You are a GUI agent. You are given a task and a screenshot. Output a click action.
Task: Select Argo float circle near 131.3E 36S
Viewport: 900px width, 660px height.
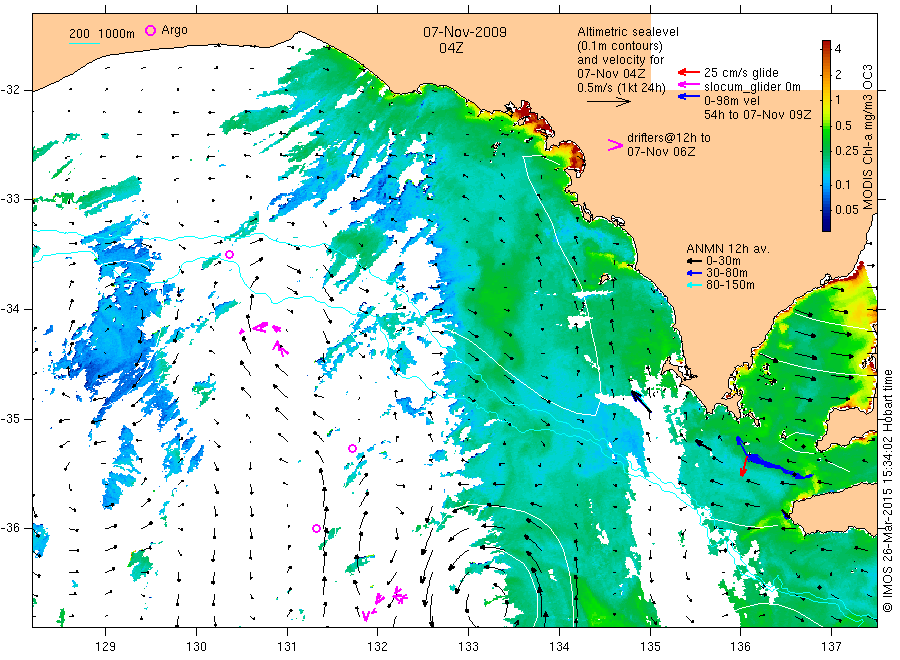click(316, 528)
